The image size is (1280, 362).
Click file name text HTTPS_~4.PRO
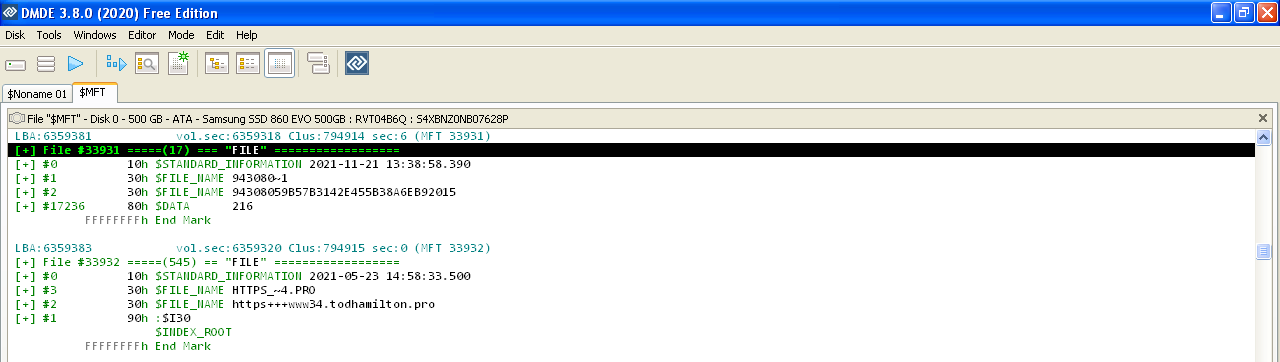(274, 290)
